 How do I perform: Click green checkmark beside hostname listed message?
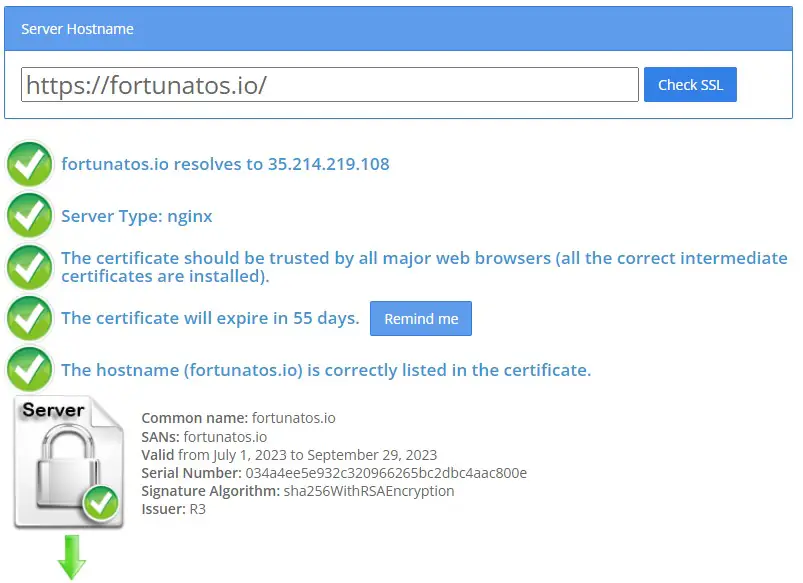(29, 369)
